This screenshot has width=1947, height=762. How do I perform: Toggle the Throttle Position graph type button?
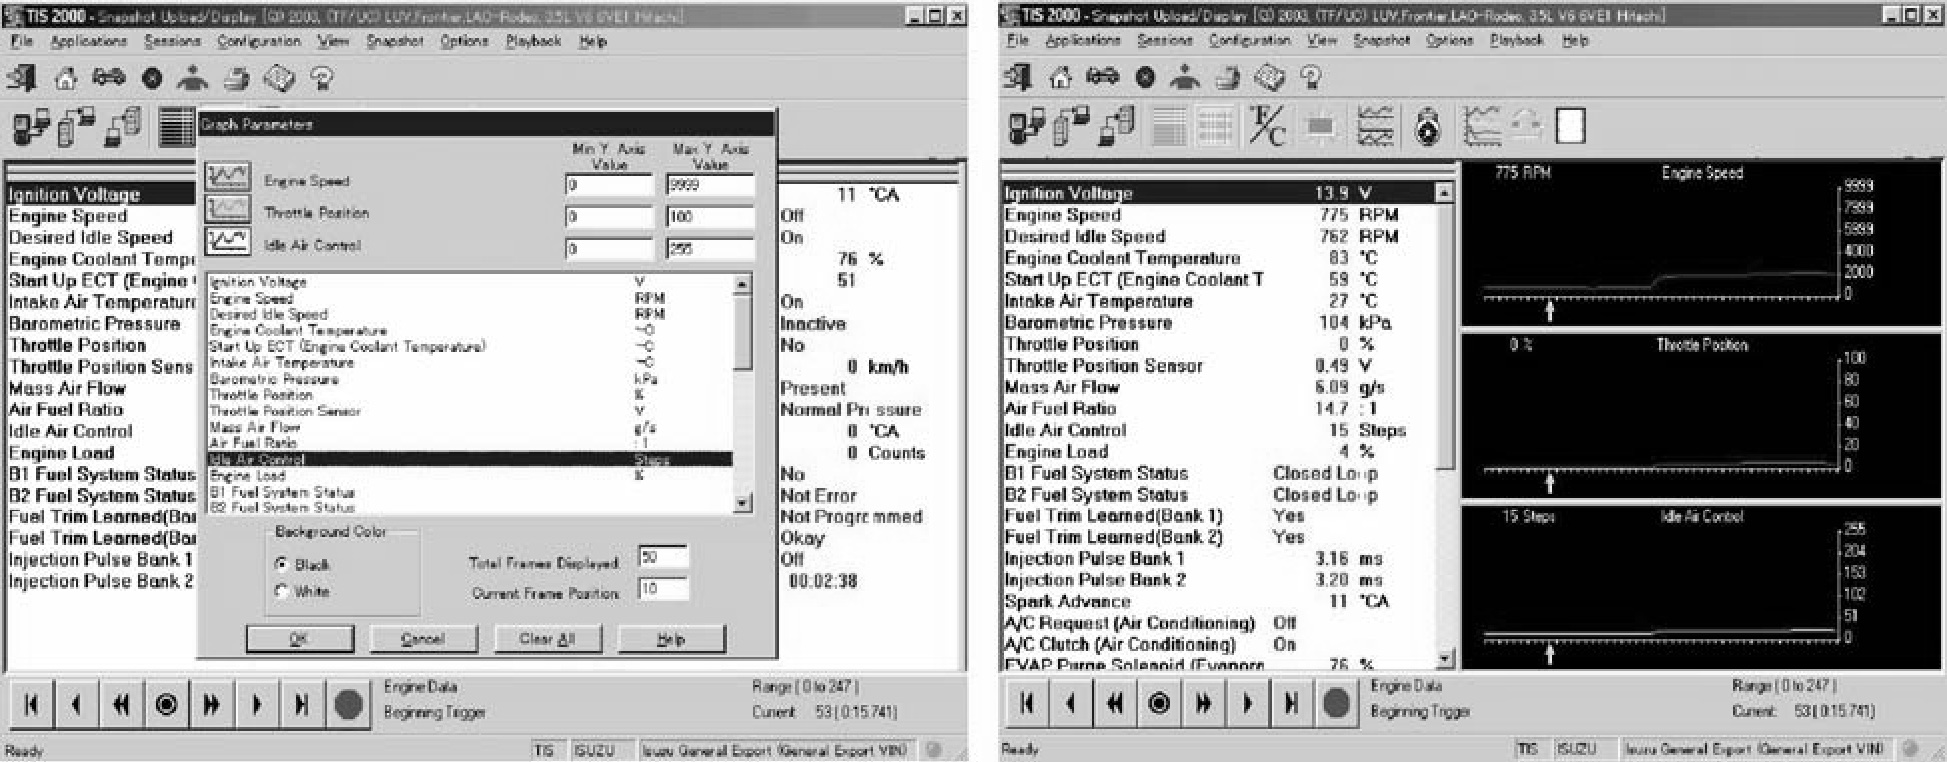[x=227, y=210]
